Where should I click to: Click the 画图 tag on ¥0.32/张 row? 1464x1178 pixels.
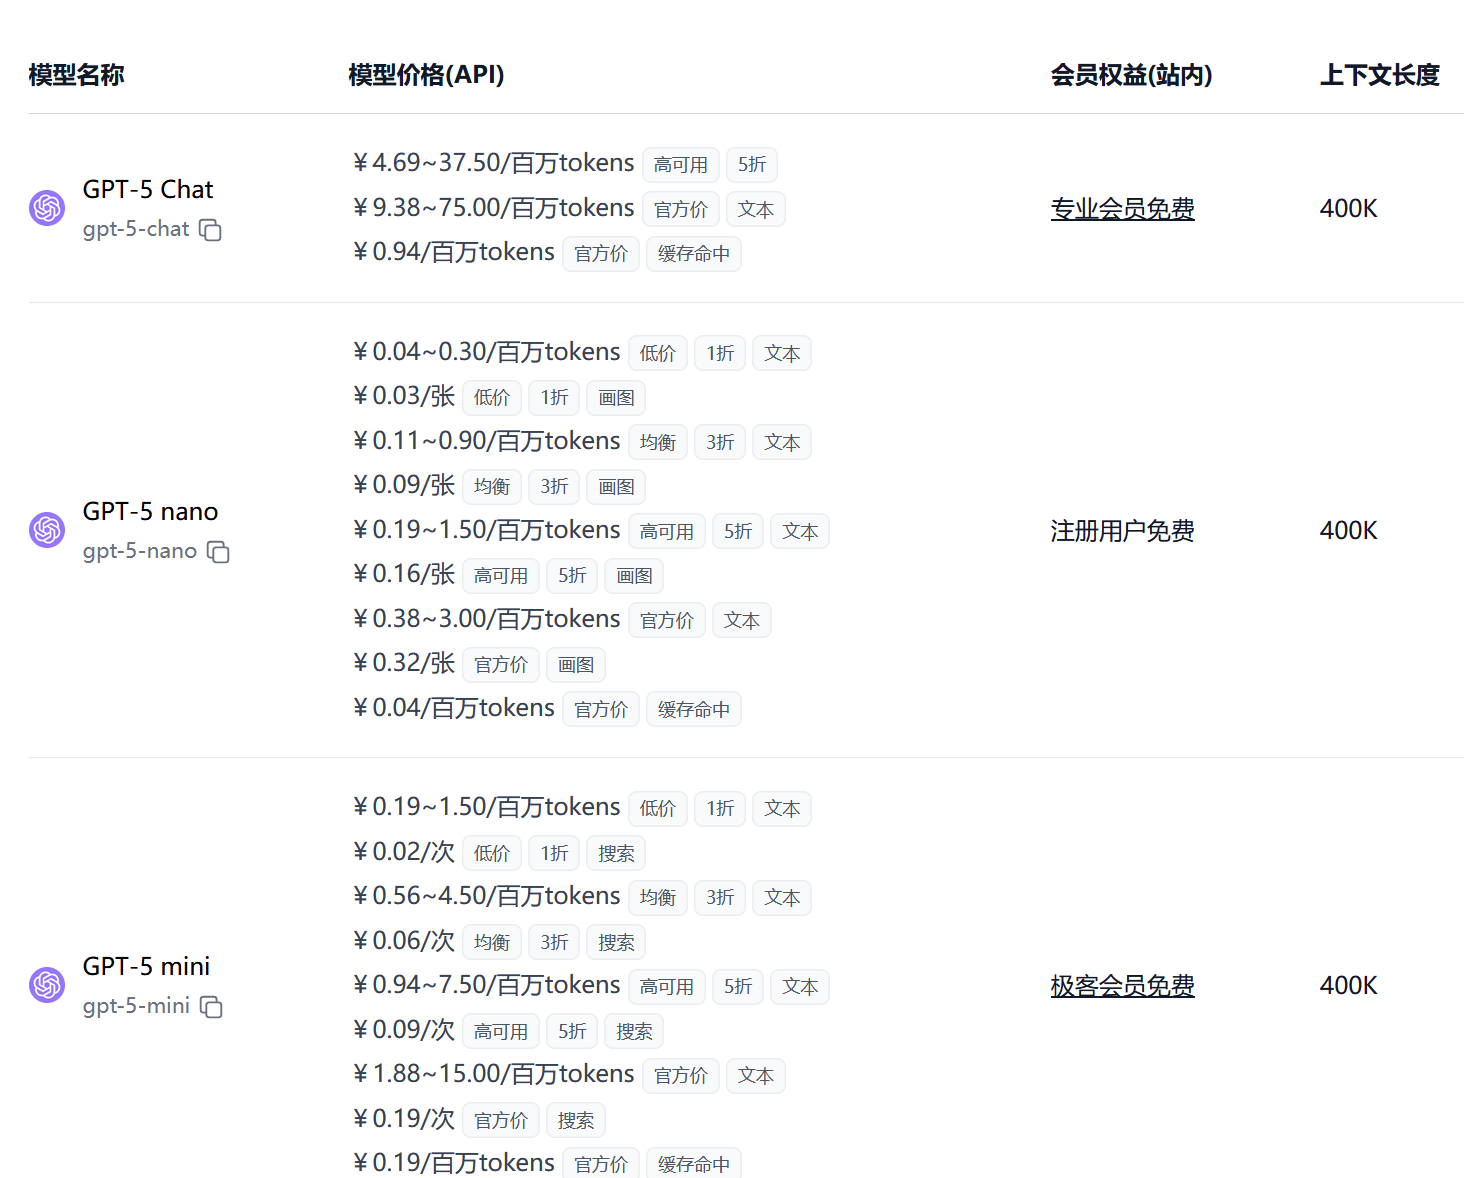(x=576, y=665)
